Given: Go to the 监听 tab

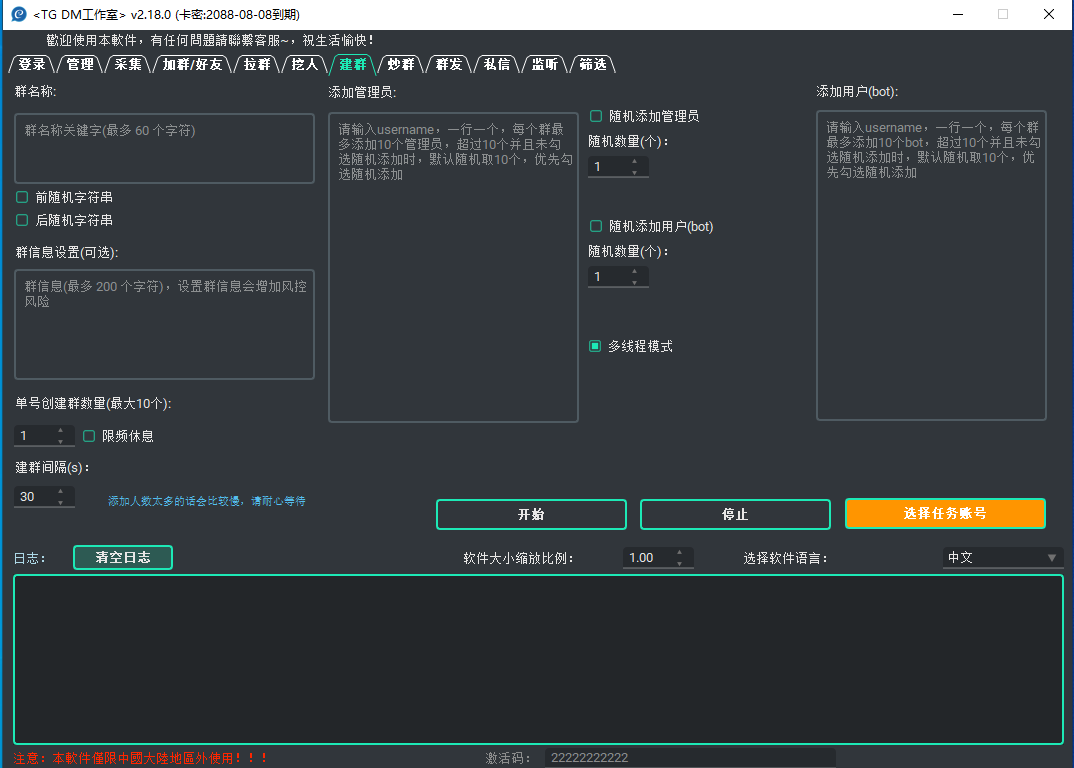Looking at the screenshot, I should click(545, 64).
